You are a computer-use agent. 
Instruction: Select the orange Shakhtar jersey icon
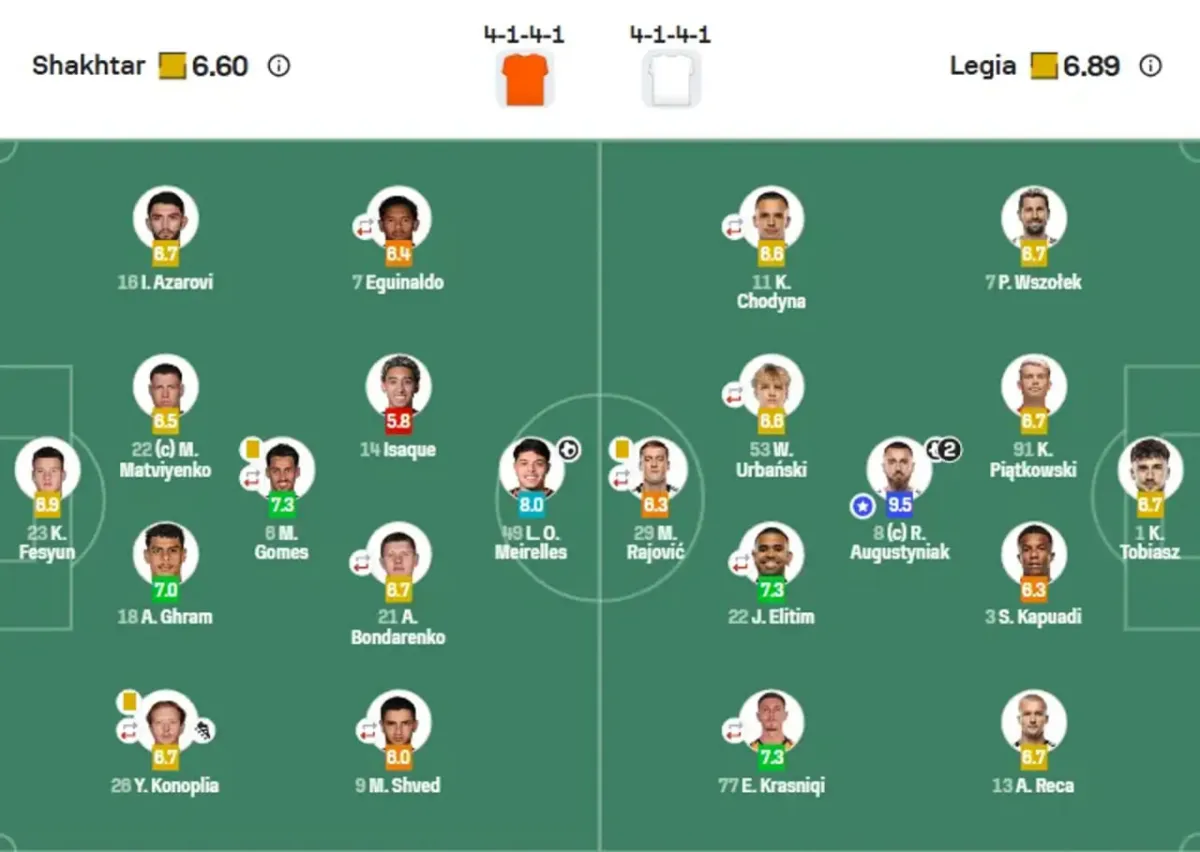524,80
